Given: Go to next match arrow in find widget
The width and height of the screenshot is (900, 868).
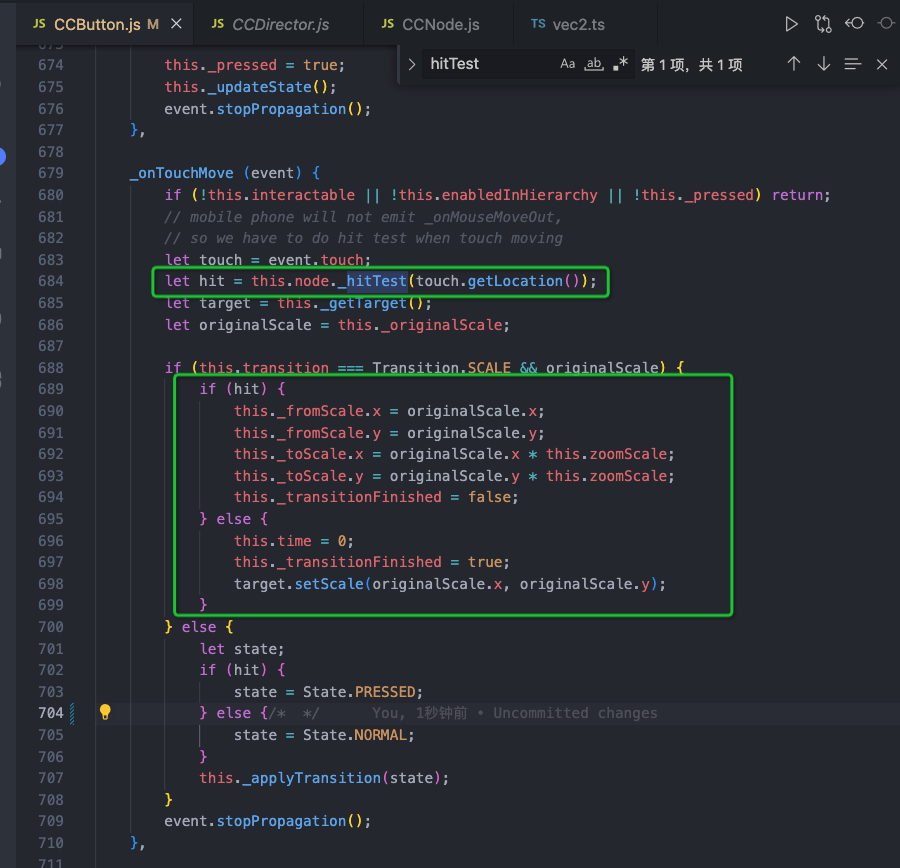Looking at the screenshot, I should 824,64.
